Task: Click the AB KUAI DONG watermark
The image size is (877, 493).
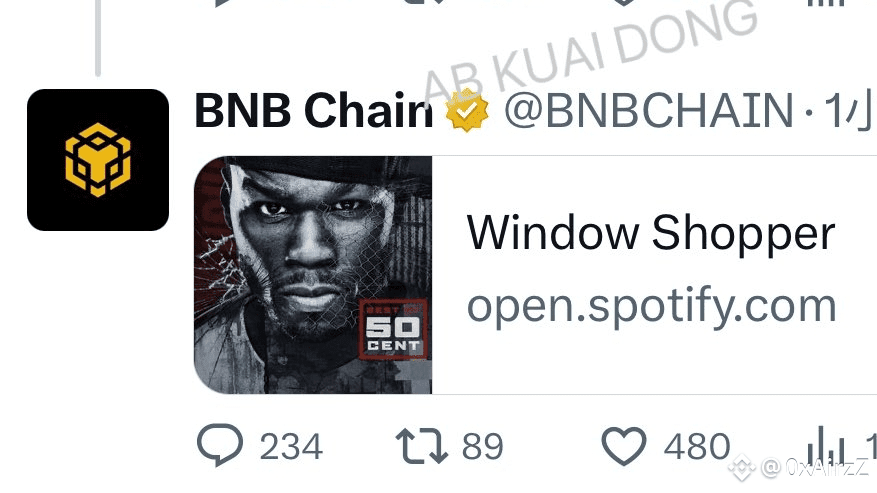Action: [590, 53]
